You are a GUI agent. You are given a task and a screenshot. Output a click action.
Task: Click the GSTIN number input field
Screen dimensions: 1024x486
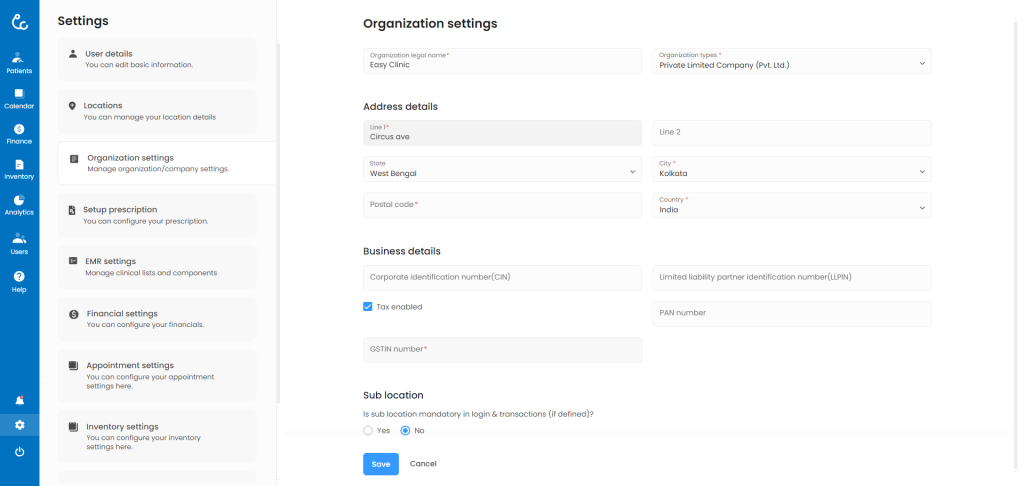(x=502, y=349)
